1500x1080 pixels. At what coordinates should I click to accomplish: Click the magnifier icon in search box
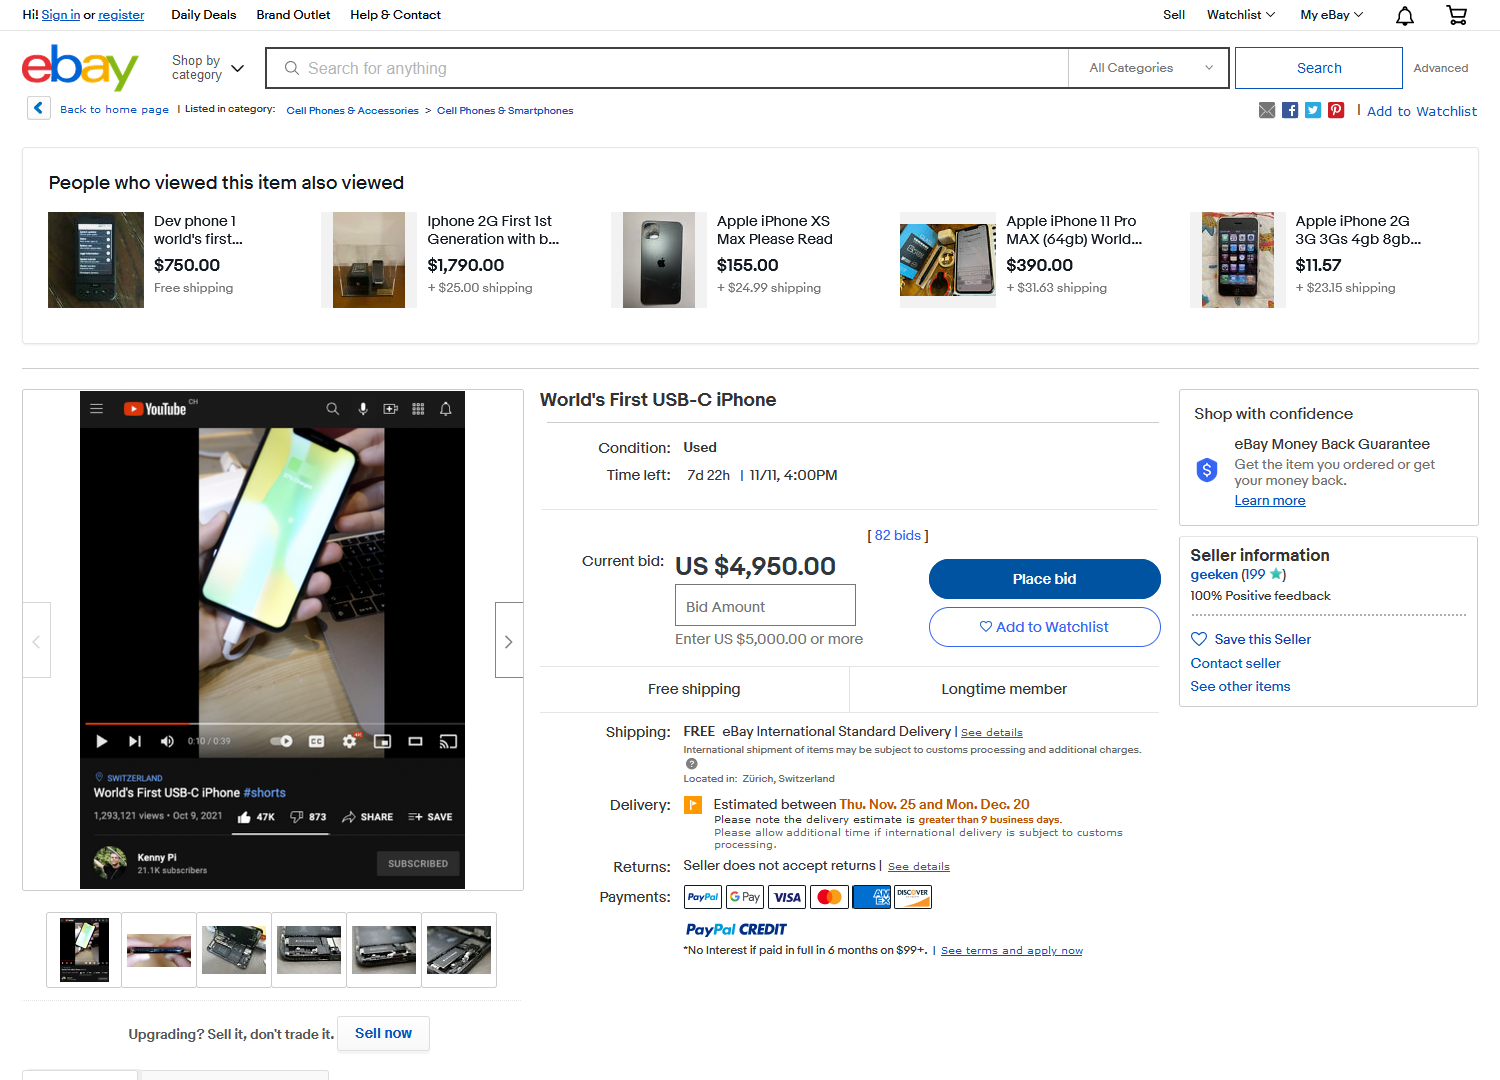point(292,68)
